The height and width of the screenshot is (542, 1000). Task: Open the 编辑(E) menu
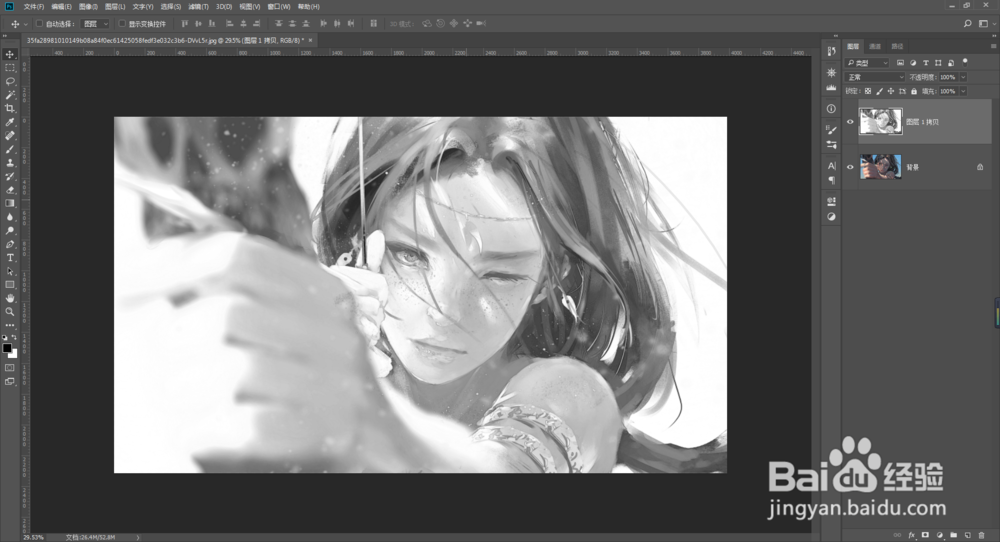pyautogui.click(x=61, y=6)
